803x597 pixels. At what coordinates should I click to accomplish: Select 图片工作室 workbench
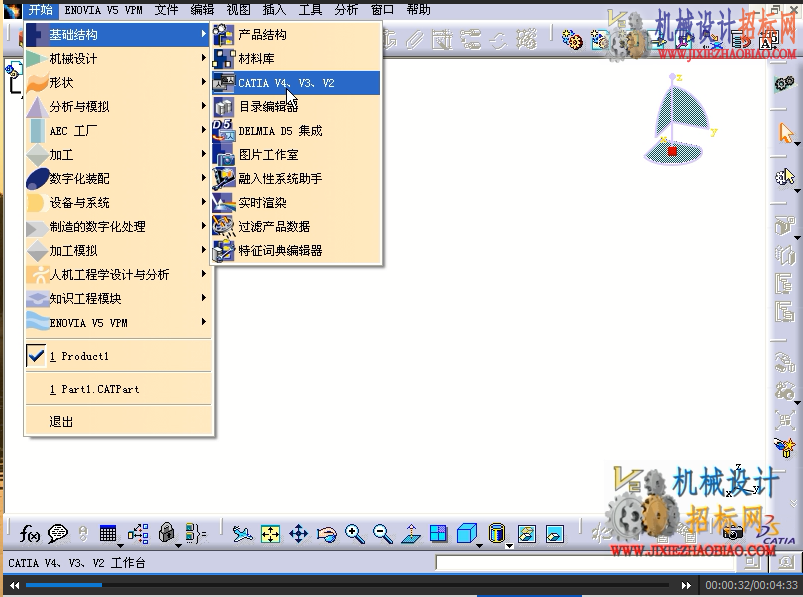pos(297,155)
